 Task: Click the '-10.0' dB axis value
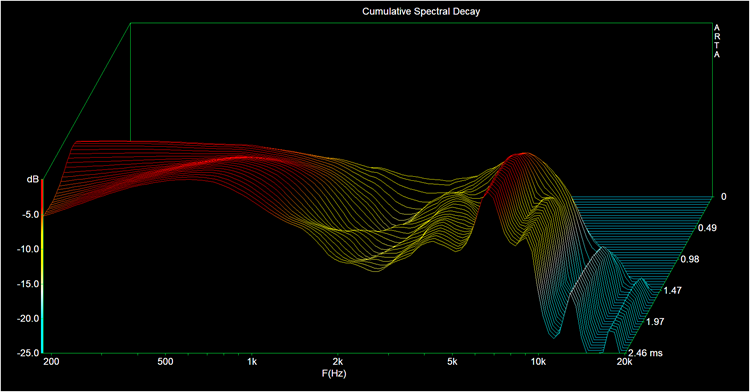pos(28,249)
